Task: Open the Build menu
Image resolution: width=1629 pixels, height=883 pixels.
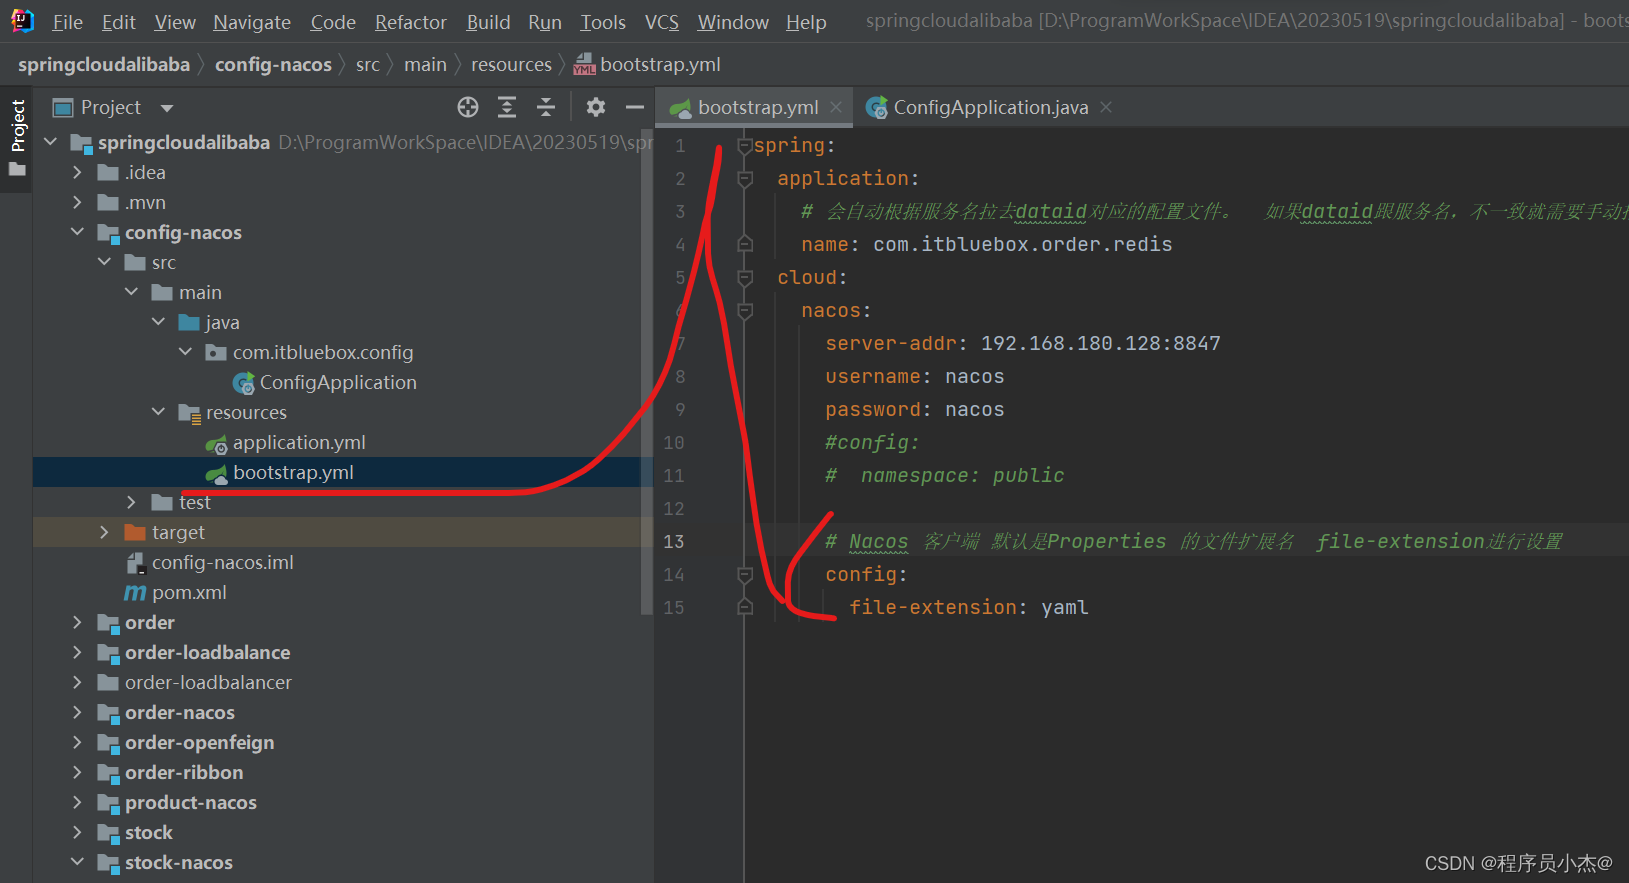Action: [x=488, y=22]
